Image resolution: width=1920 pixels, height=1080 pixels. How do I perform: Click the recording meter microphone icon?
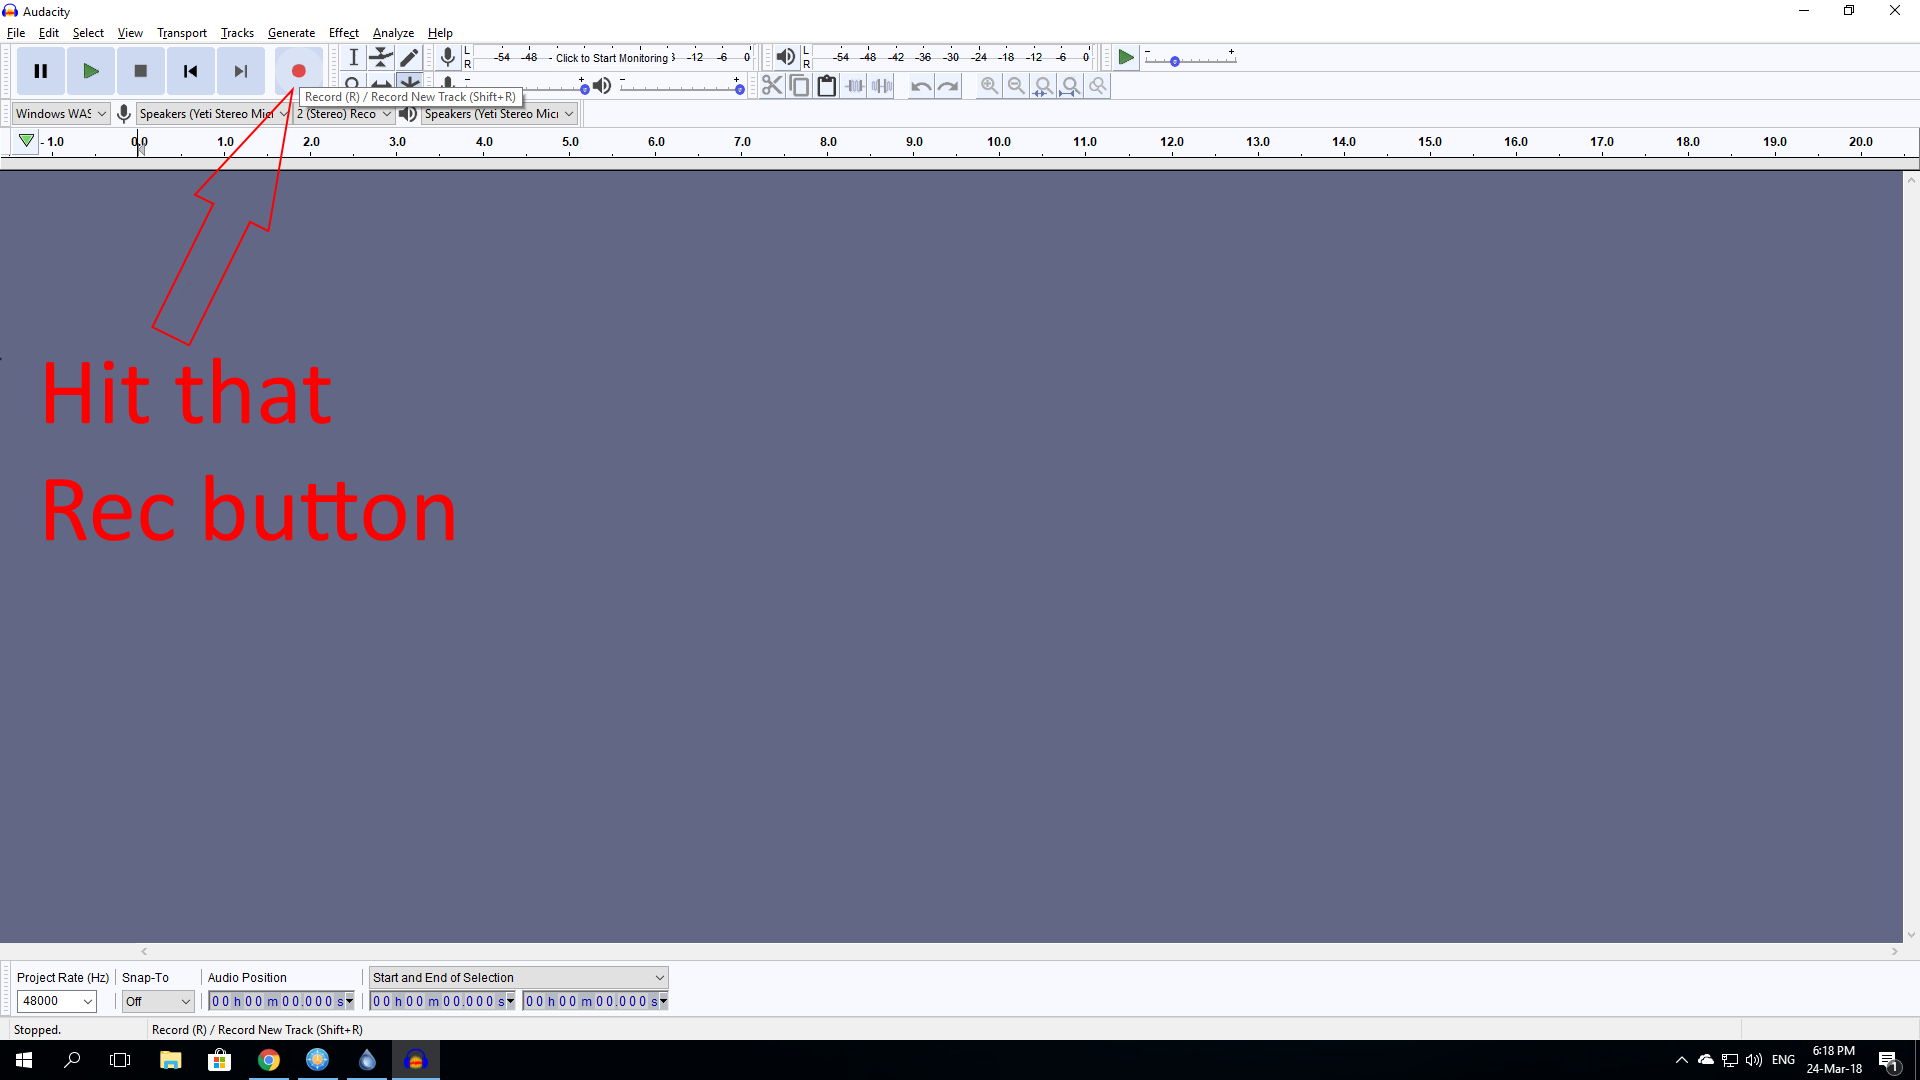click(x=448, y=57)
